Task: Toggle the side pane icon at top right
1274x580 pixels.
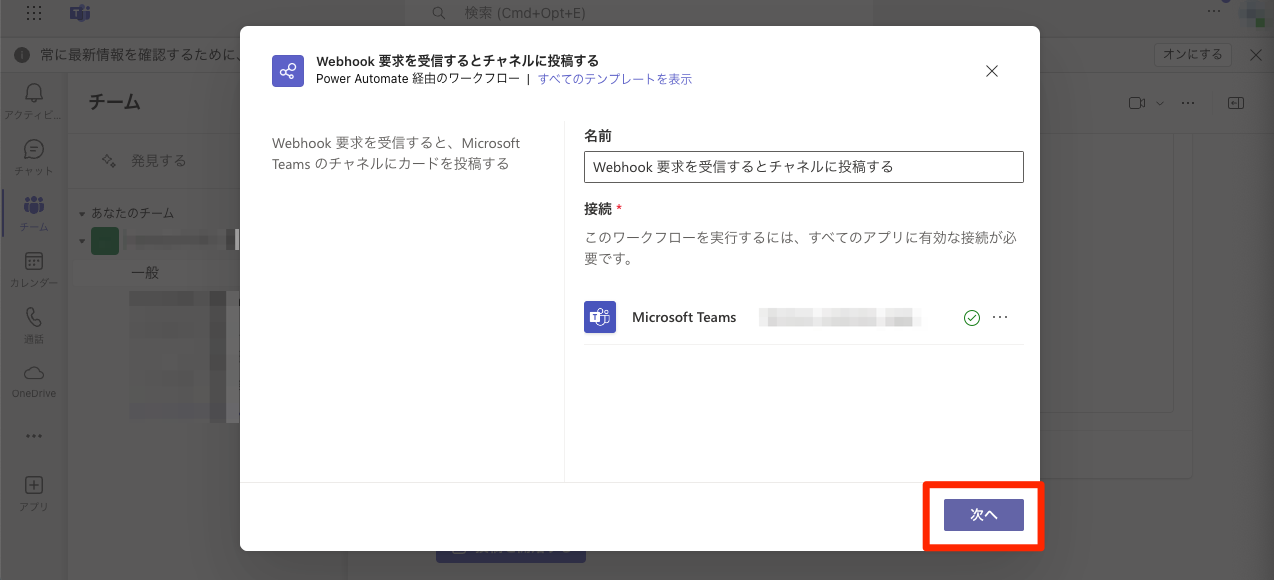Action: click(1236, 103)
